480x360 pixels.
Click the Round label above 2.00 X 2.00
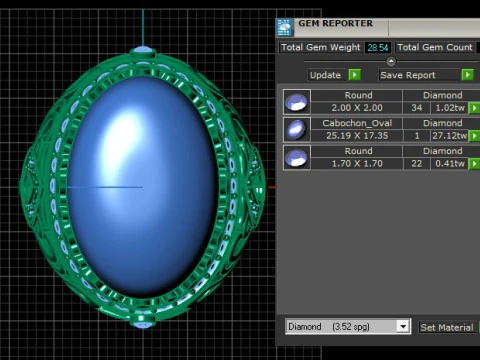coord(357,95)
